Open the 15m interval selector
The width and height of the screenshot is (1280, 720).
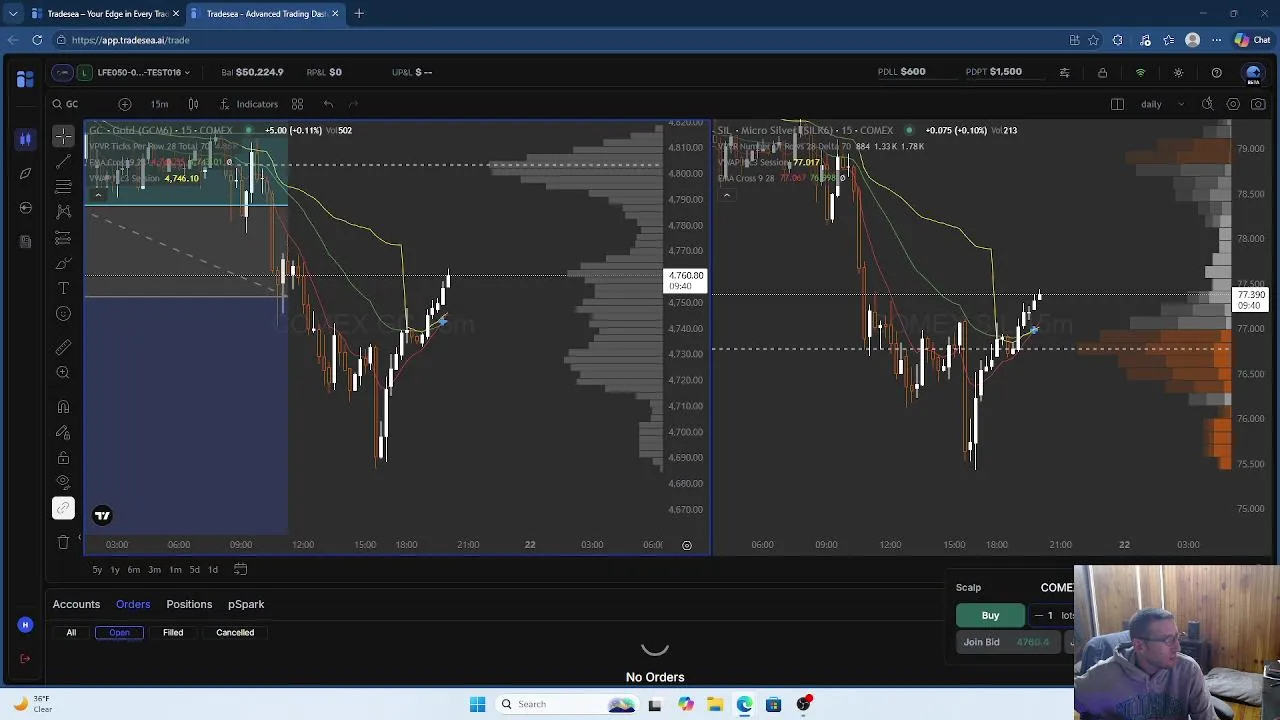[x=159, y=104]
